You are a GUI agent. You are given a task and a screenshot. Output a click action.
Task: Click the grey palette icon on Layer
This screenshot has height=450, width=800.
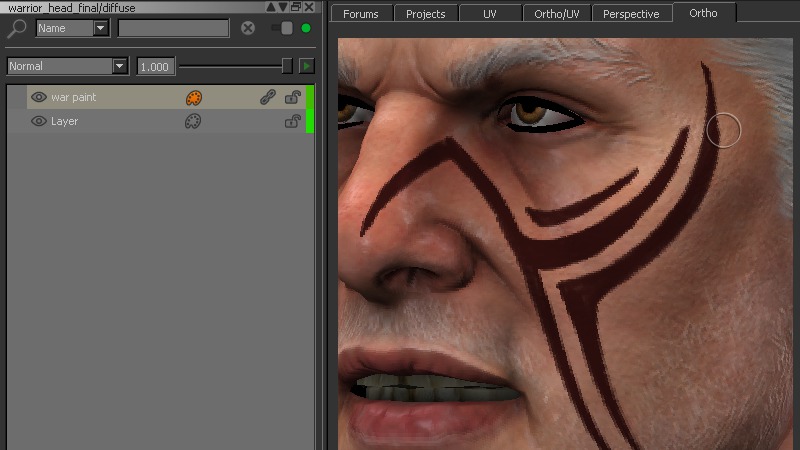click(x=193, y=121)
